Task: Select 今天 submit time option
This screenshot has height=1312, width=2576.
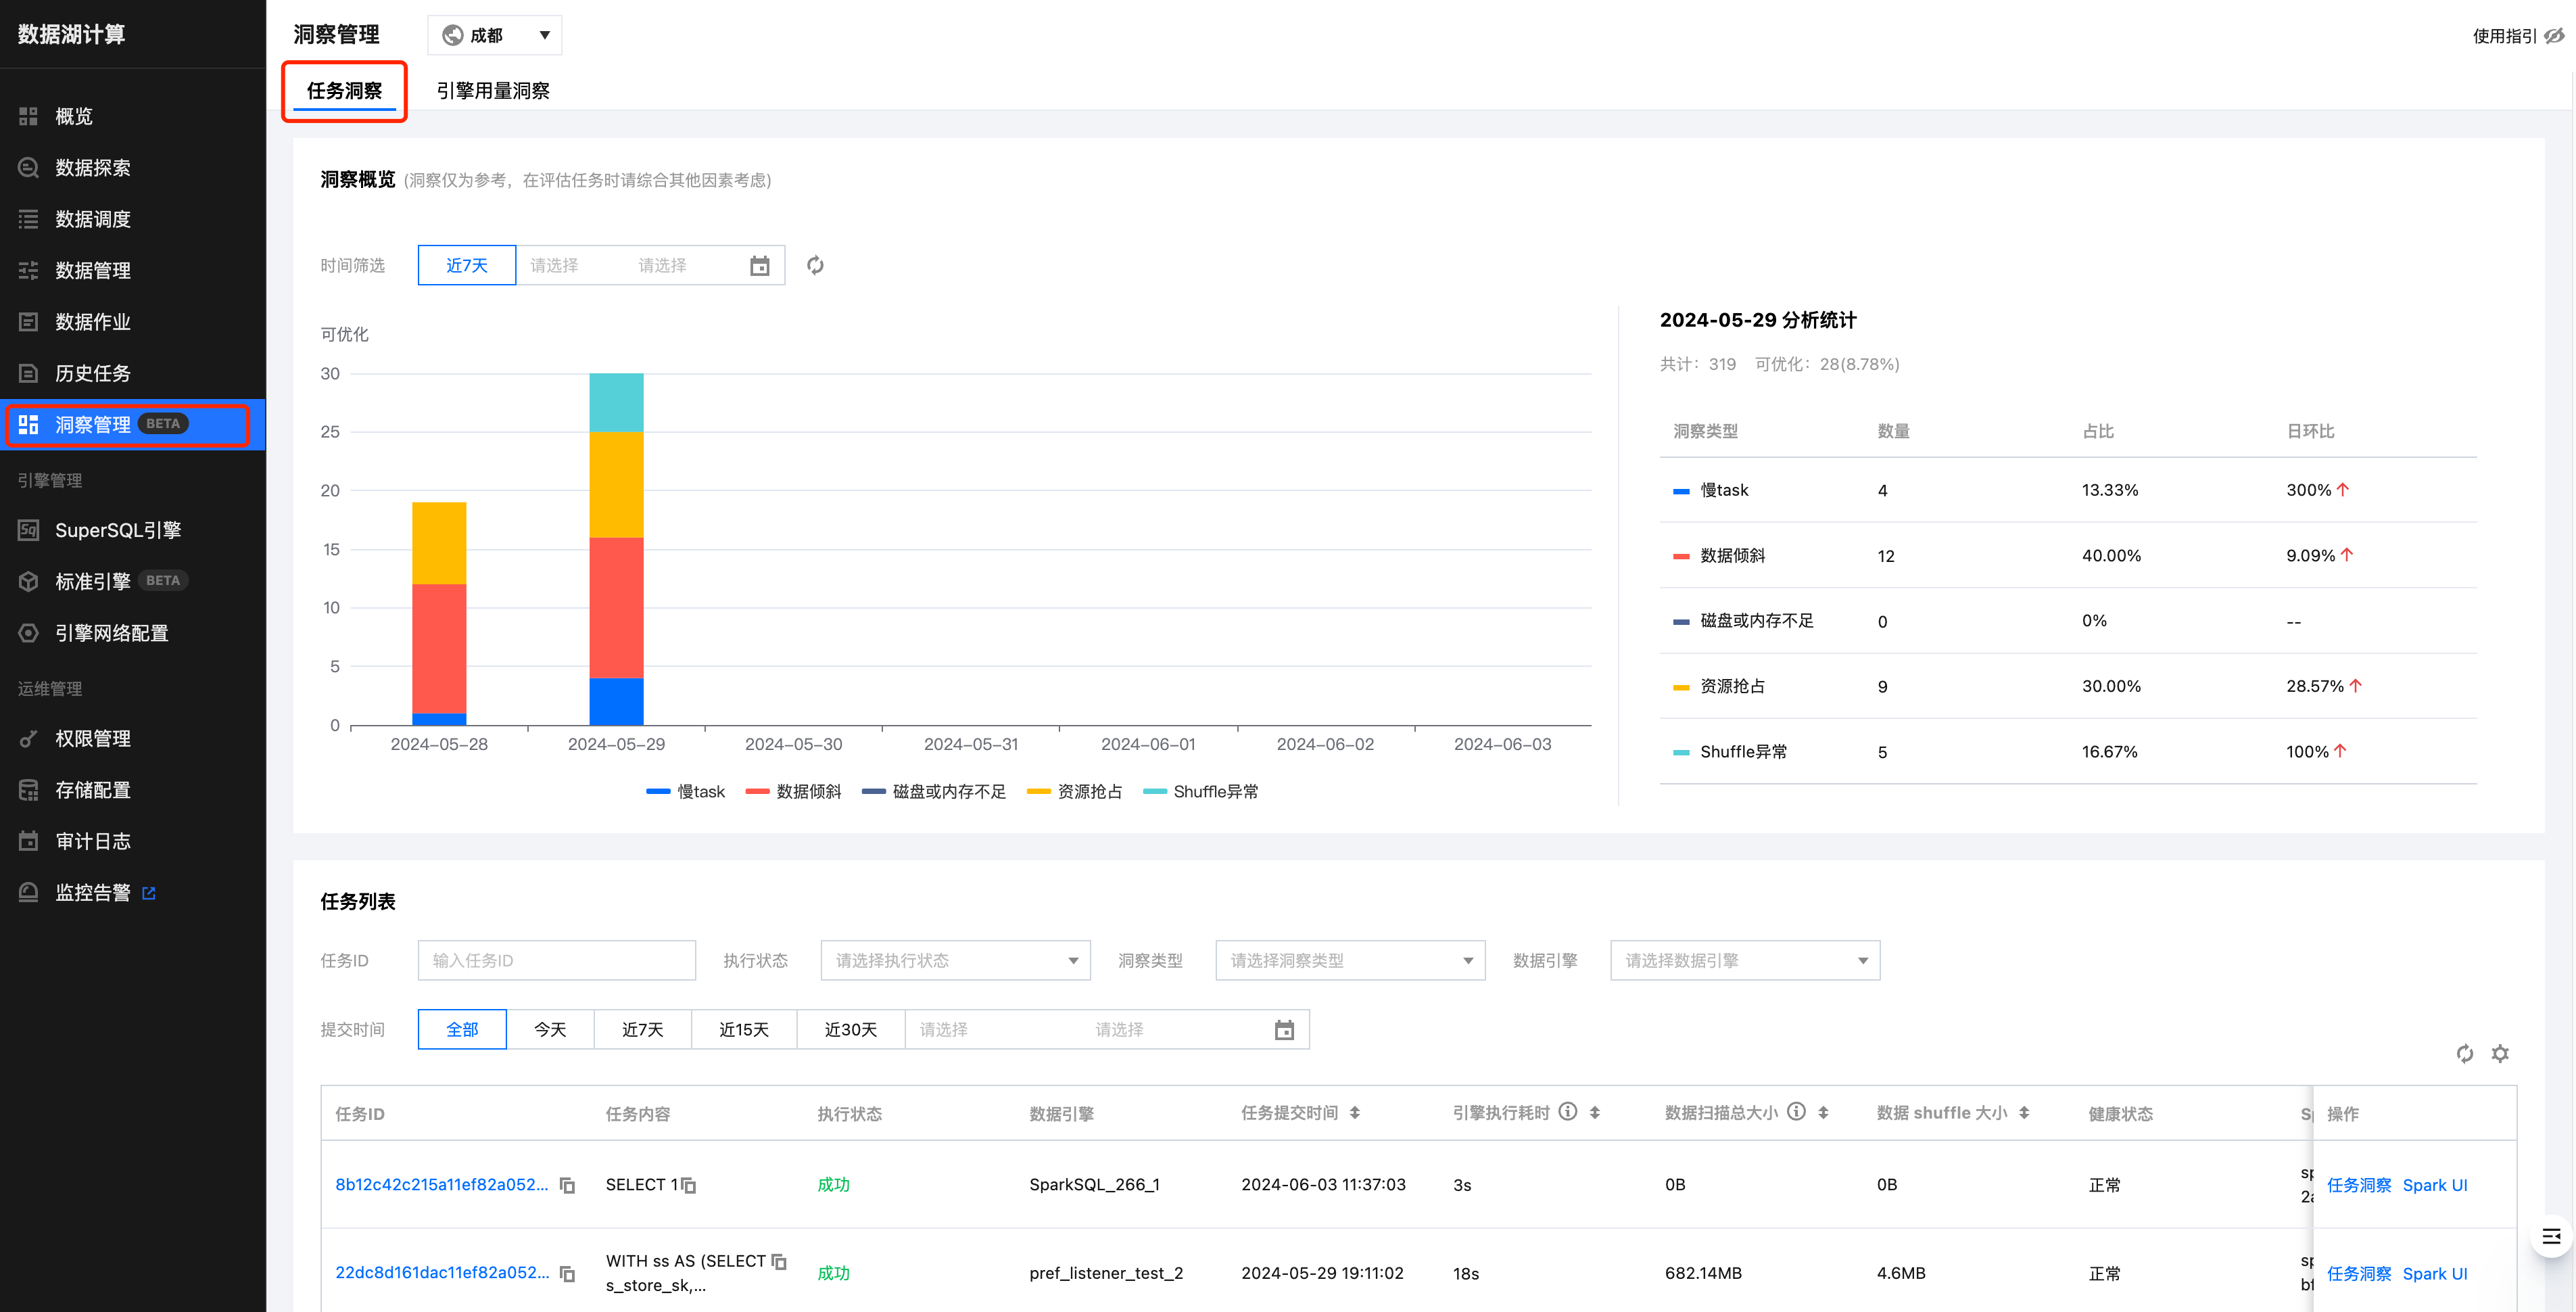Action: [550, 1029]
